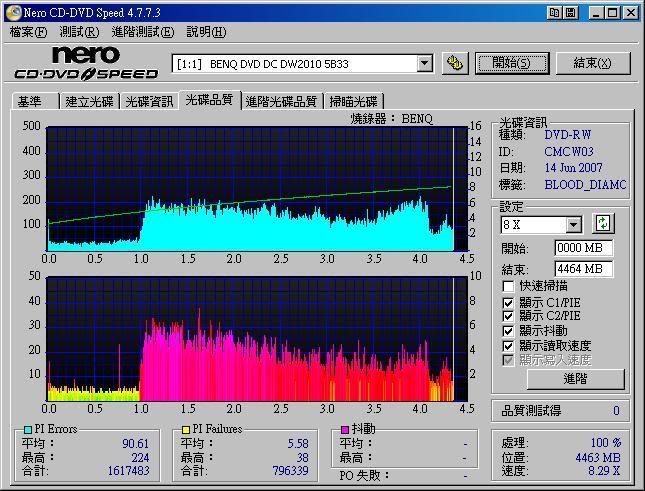
Task: Uncheck the show C1/PIE checkbox
Action: coord(508,303)
